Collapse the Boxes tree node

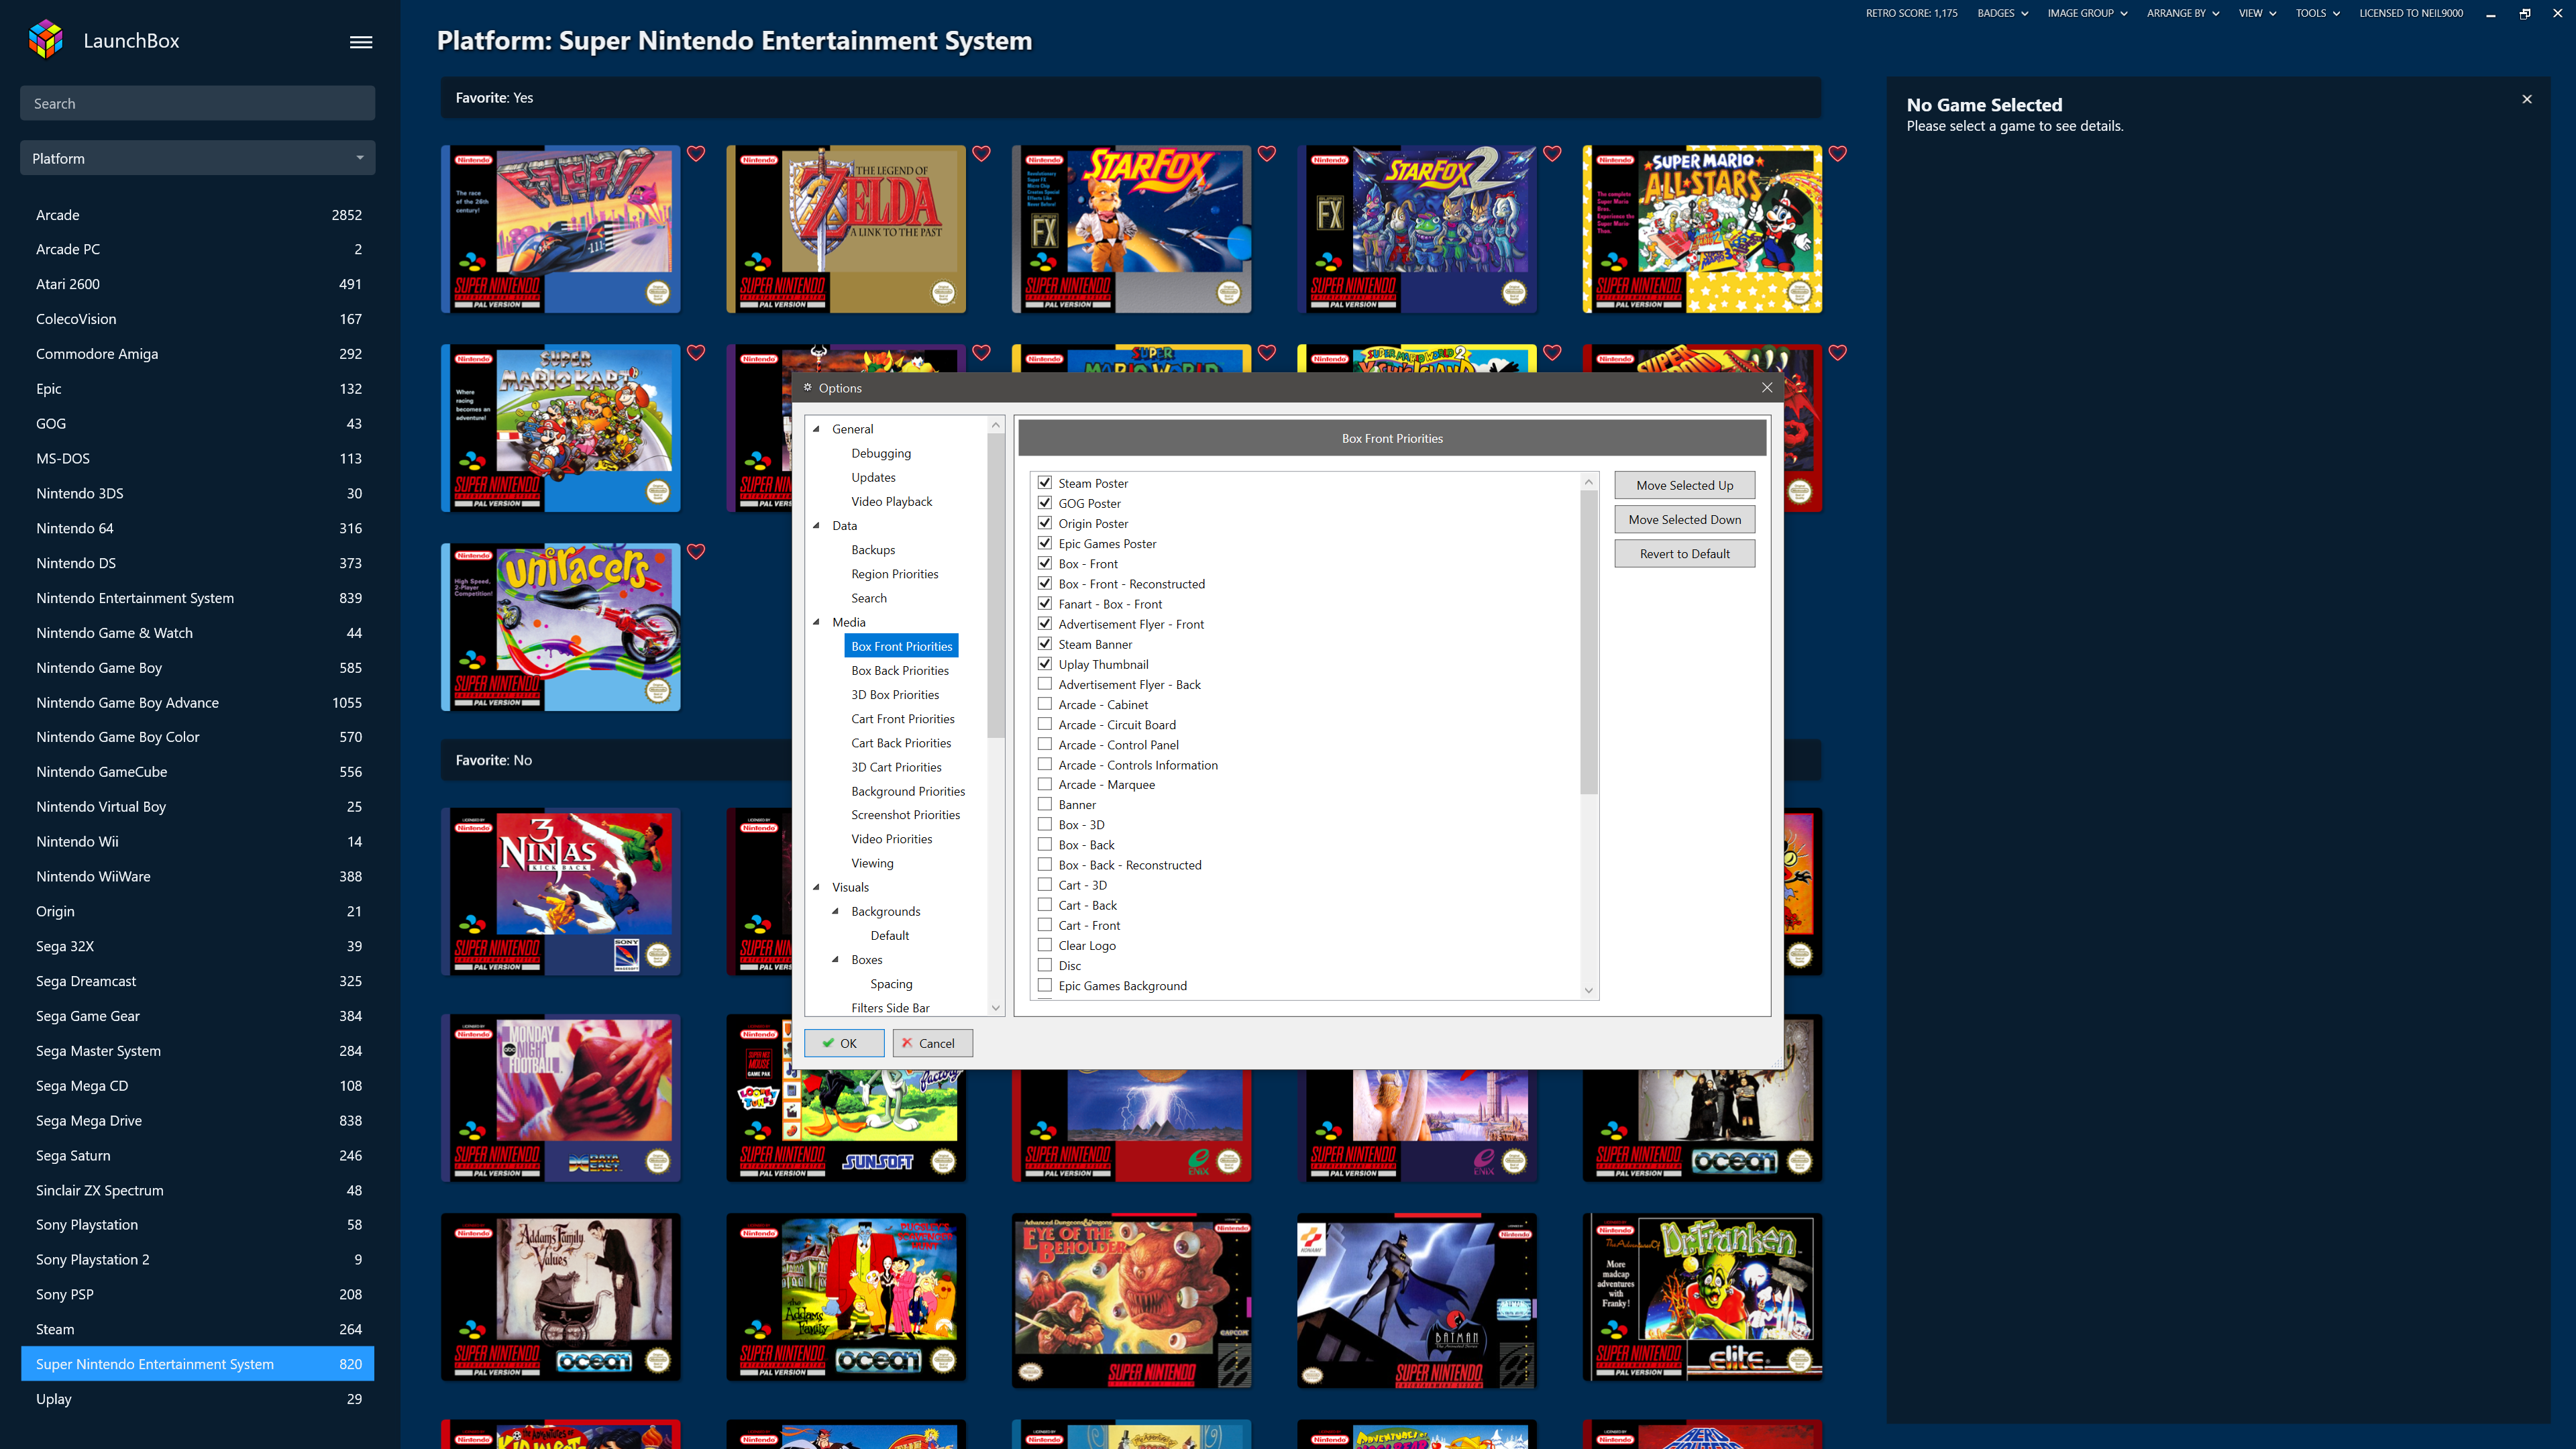835,959
